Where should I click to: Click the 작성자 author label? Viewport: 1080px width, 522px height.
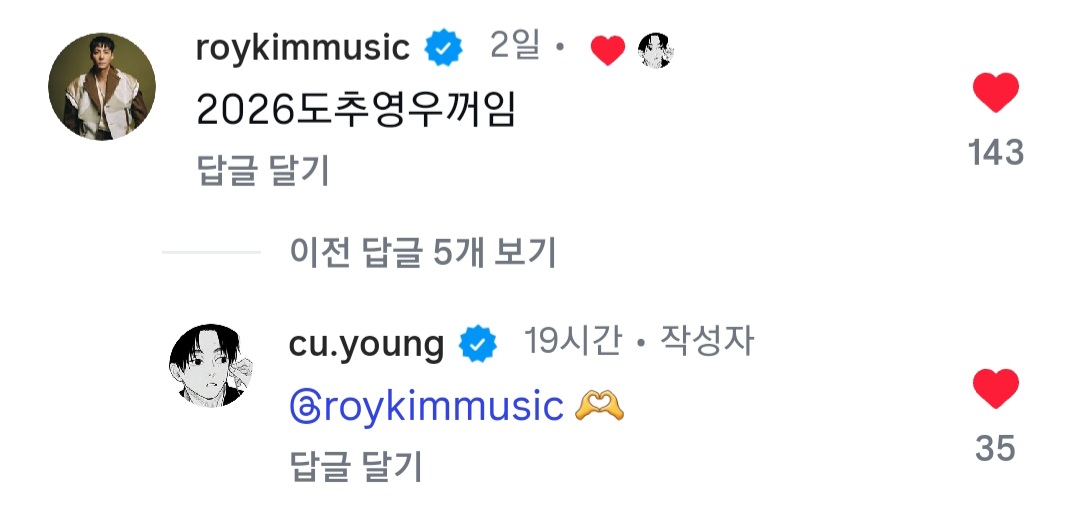(x=707, y=340)
